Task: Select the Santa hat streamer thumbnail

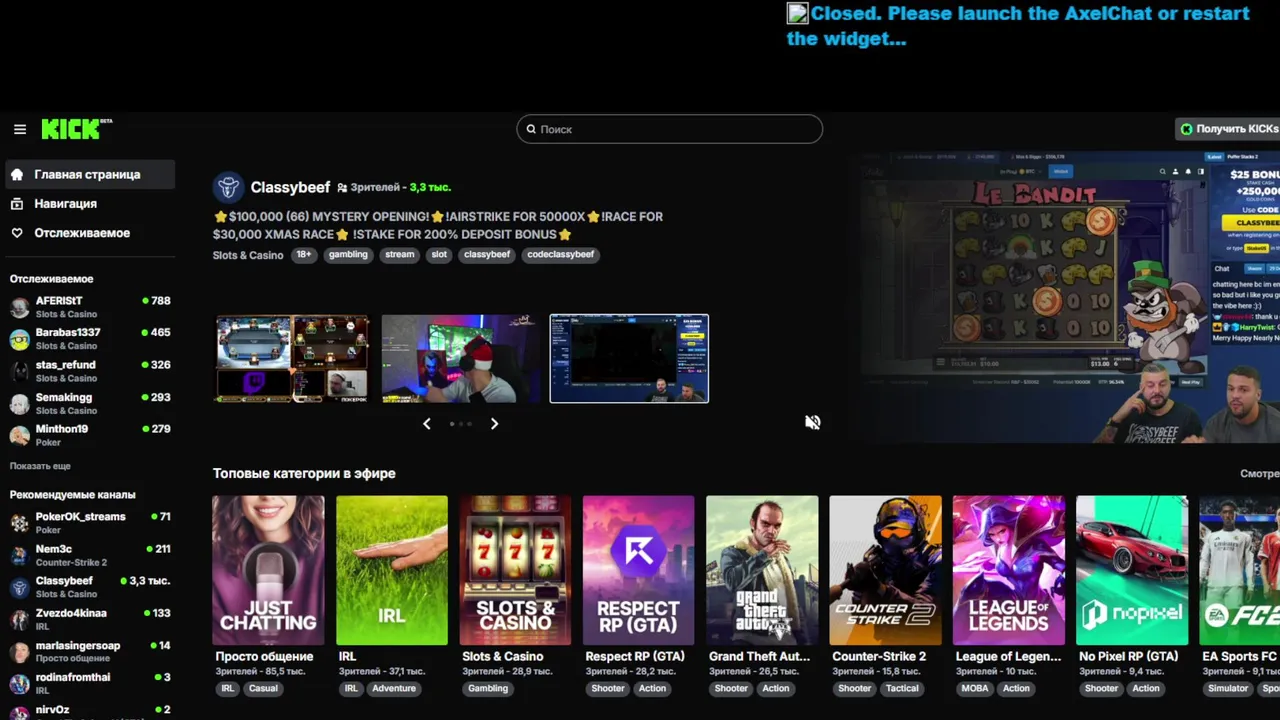Action: 460,359
